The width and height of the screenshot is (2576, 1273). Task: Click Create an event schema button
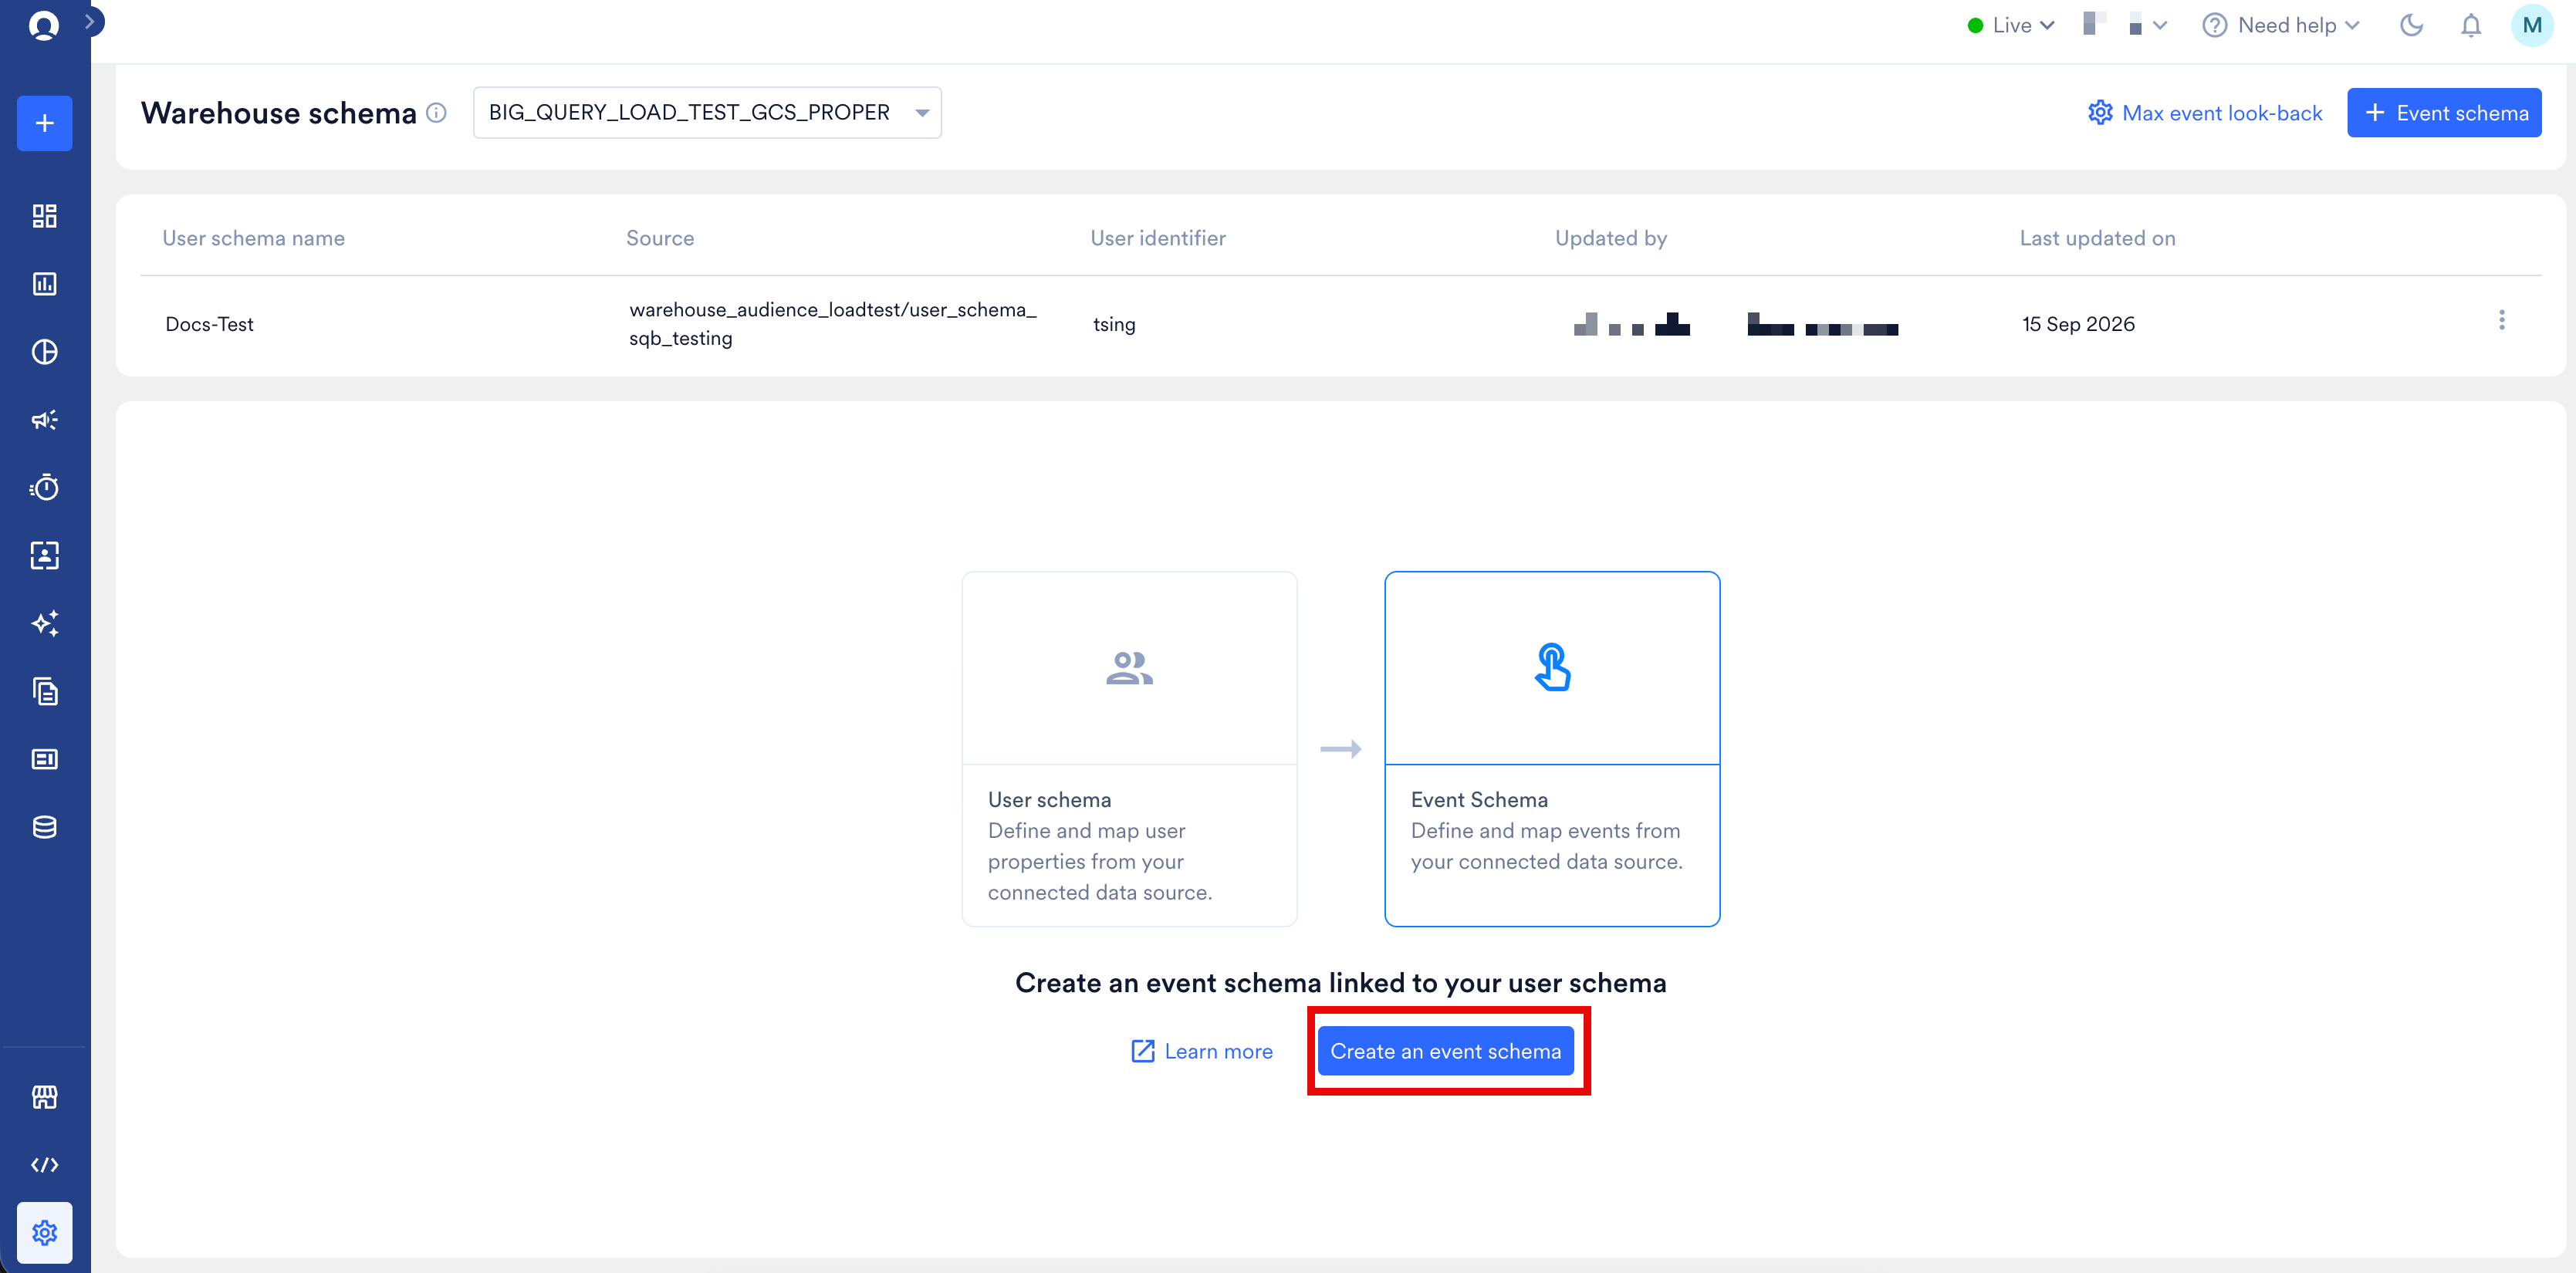coord(1445,1051)
